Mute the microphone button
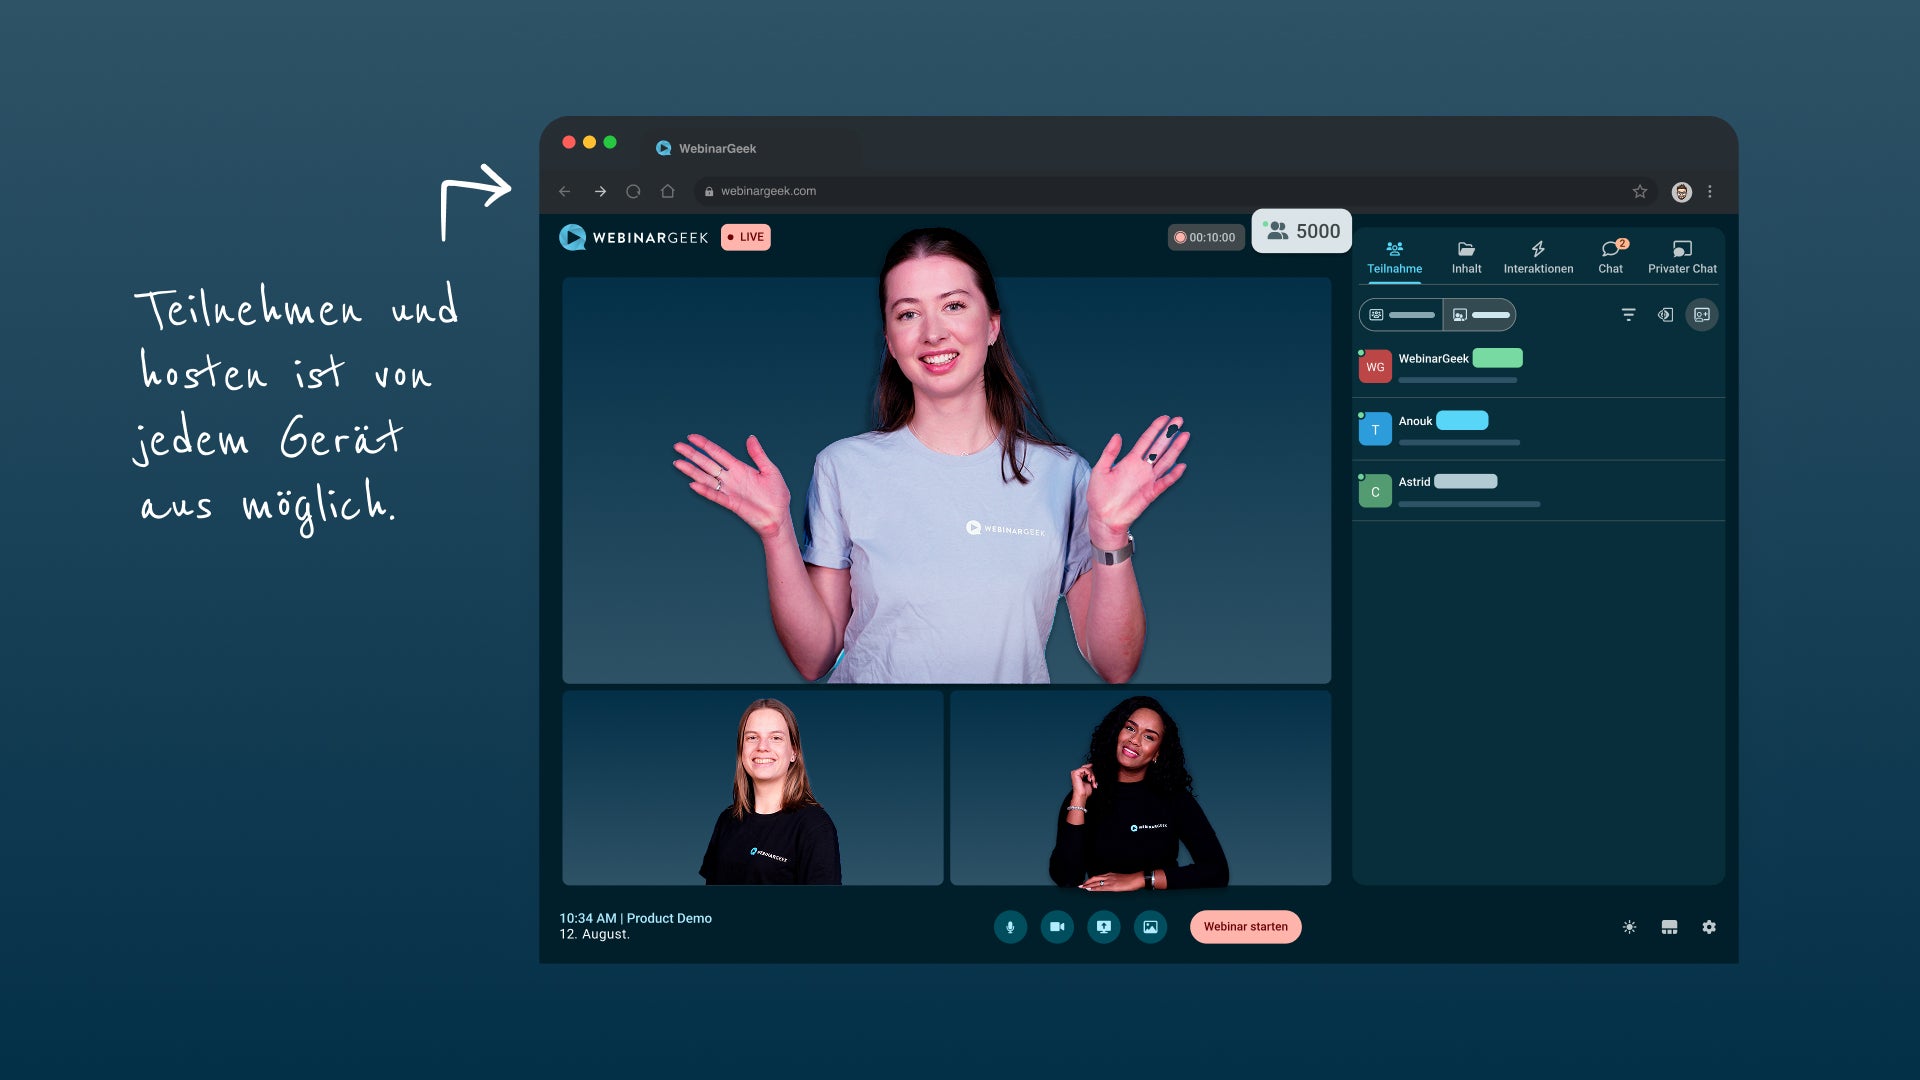The width and height of the screenshot is (1920, 1080). click(1010, 927)
